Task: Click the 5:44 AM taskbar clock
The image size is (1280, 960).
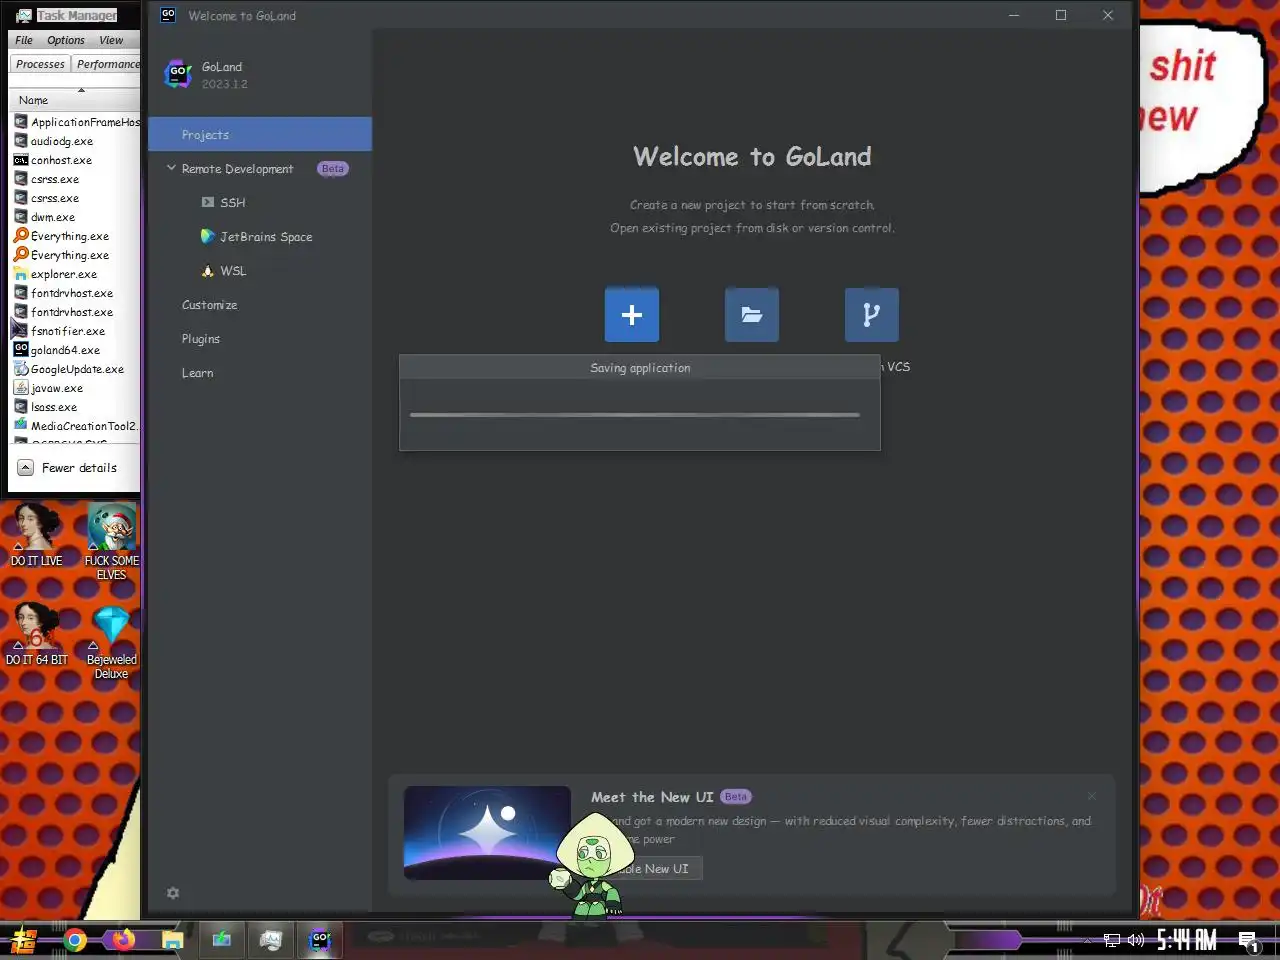Action: pyautogui.click(x=1186, y=939)
